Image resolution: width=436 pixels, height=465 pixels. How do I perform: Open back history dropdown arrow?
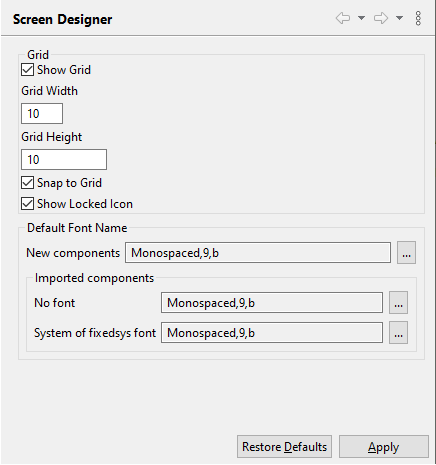click(x=361, y=18)
